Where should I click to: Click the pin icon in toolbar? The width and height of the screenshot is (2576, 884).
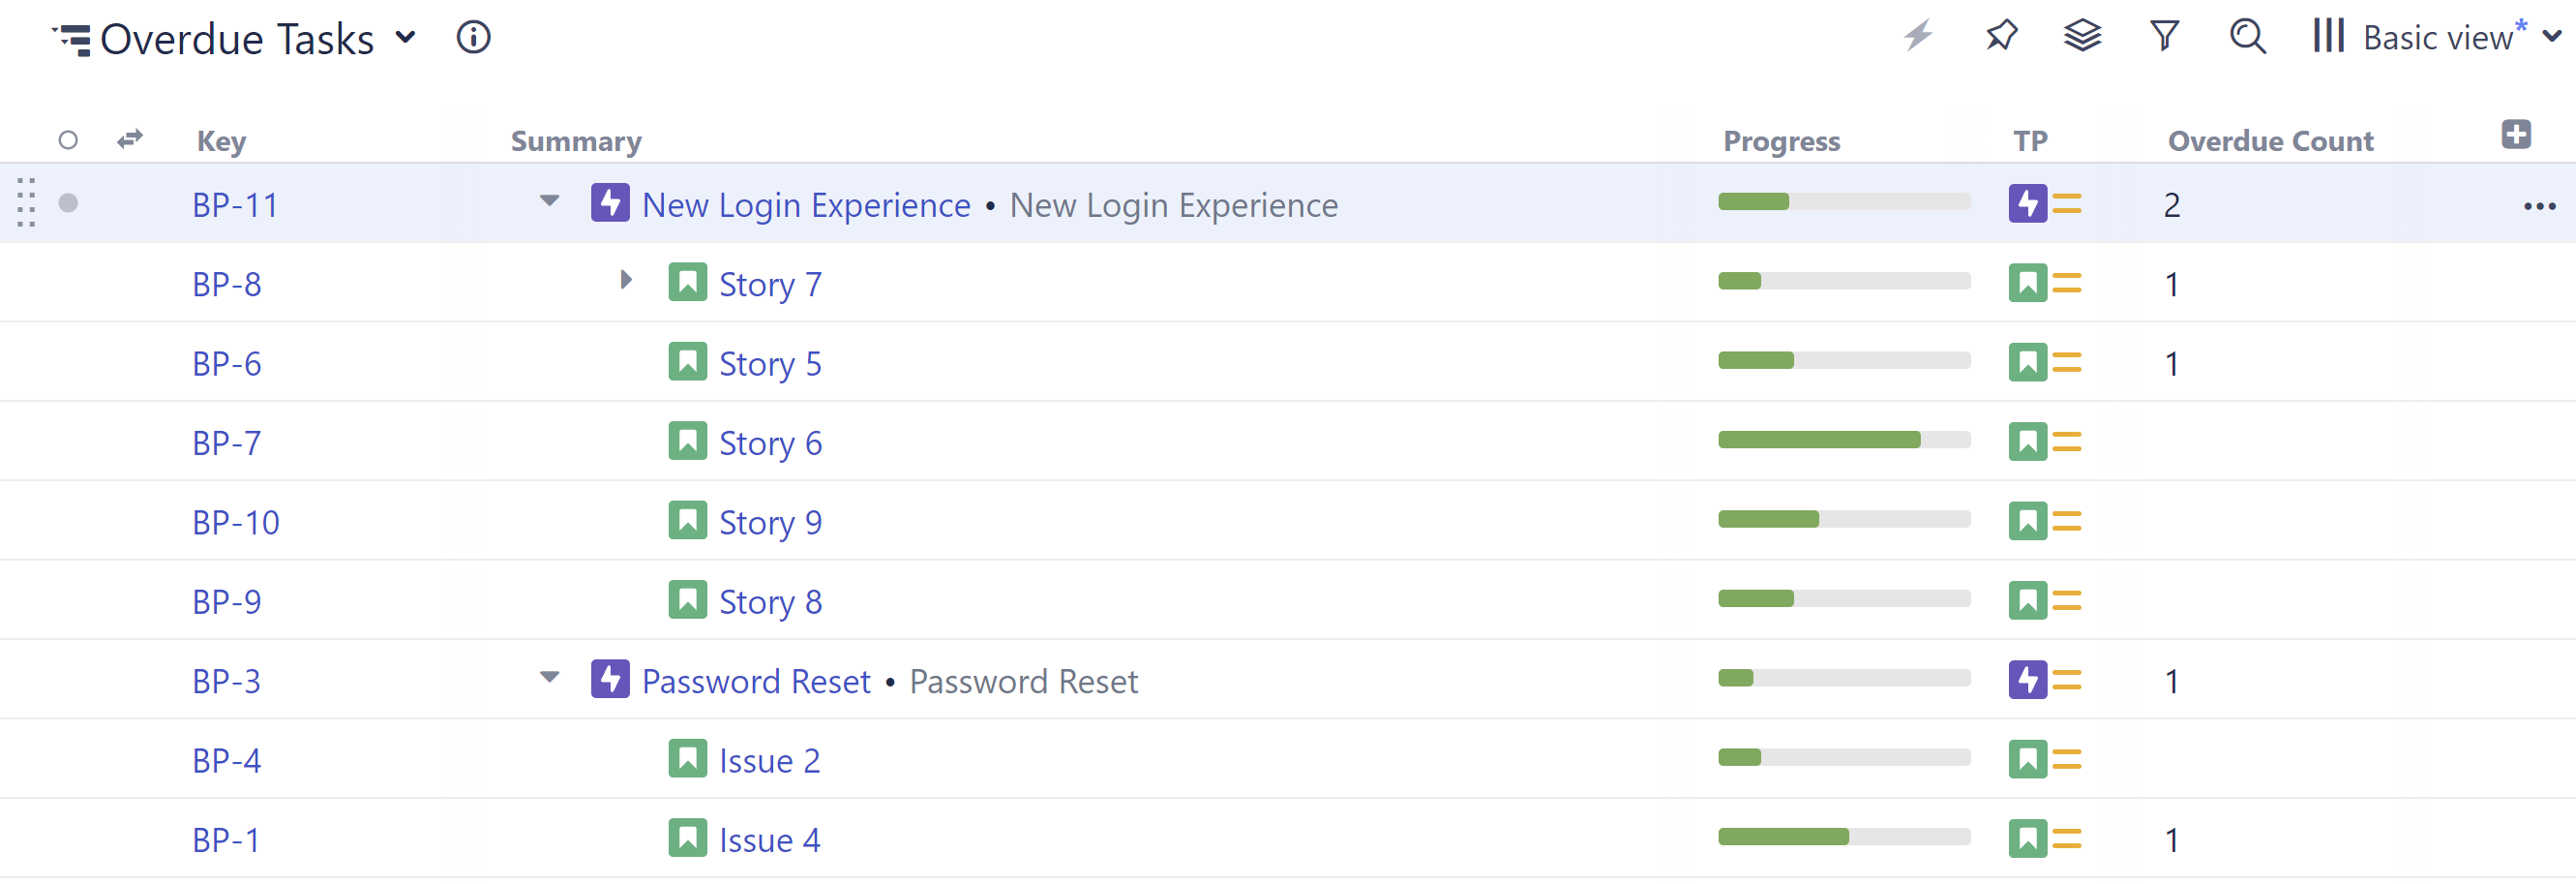[x=2001, y=37]
